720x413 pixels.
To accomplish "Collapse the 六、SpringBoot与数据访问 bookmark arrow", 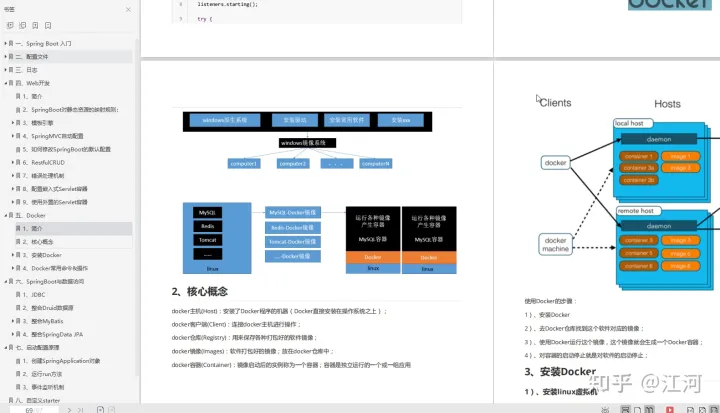I will (x=6, y=281).
